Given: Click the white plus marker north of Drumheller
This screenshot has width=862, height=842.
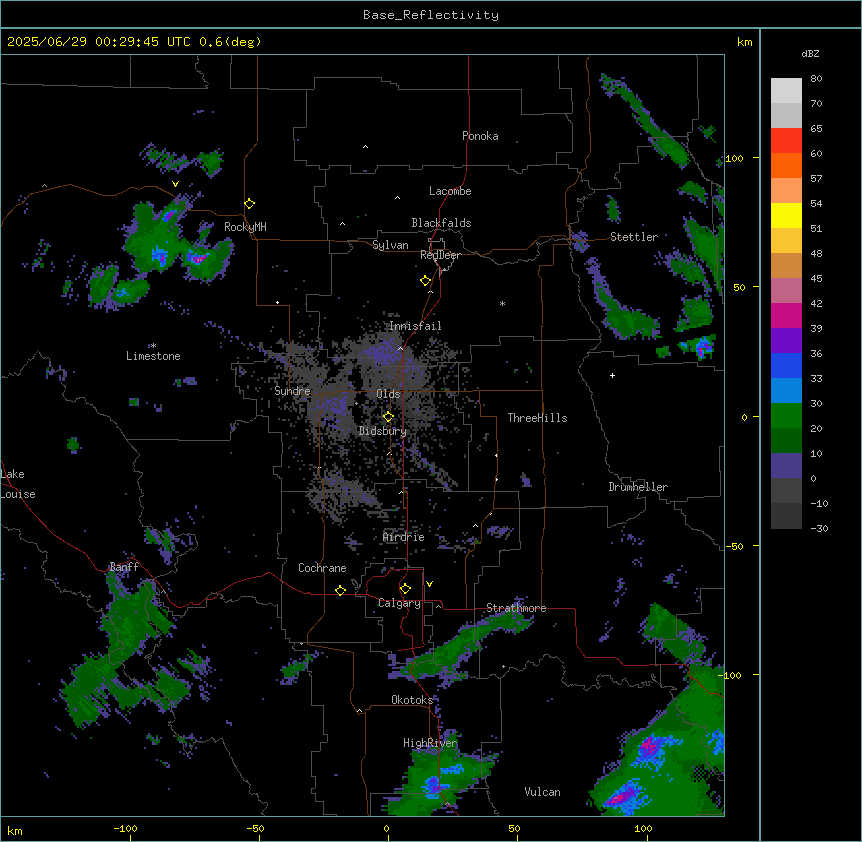Looking at the screenshot, I should (612, 375).
